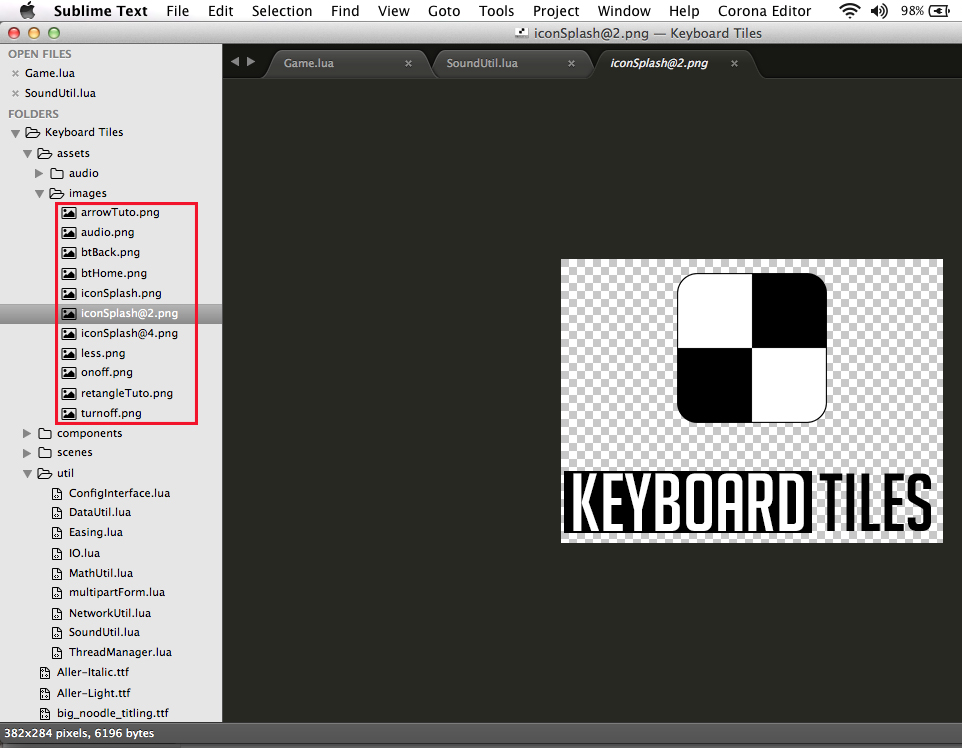Click the volume icon in the menu bar
This screenshot has width=962, height=748.
[881, 11]
